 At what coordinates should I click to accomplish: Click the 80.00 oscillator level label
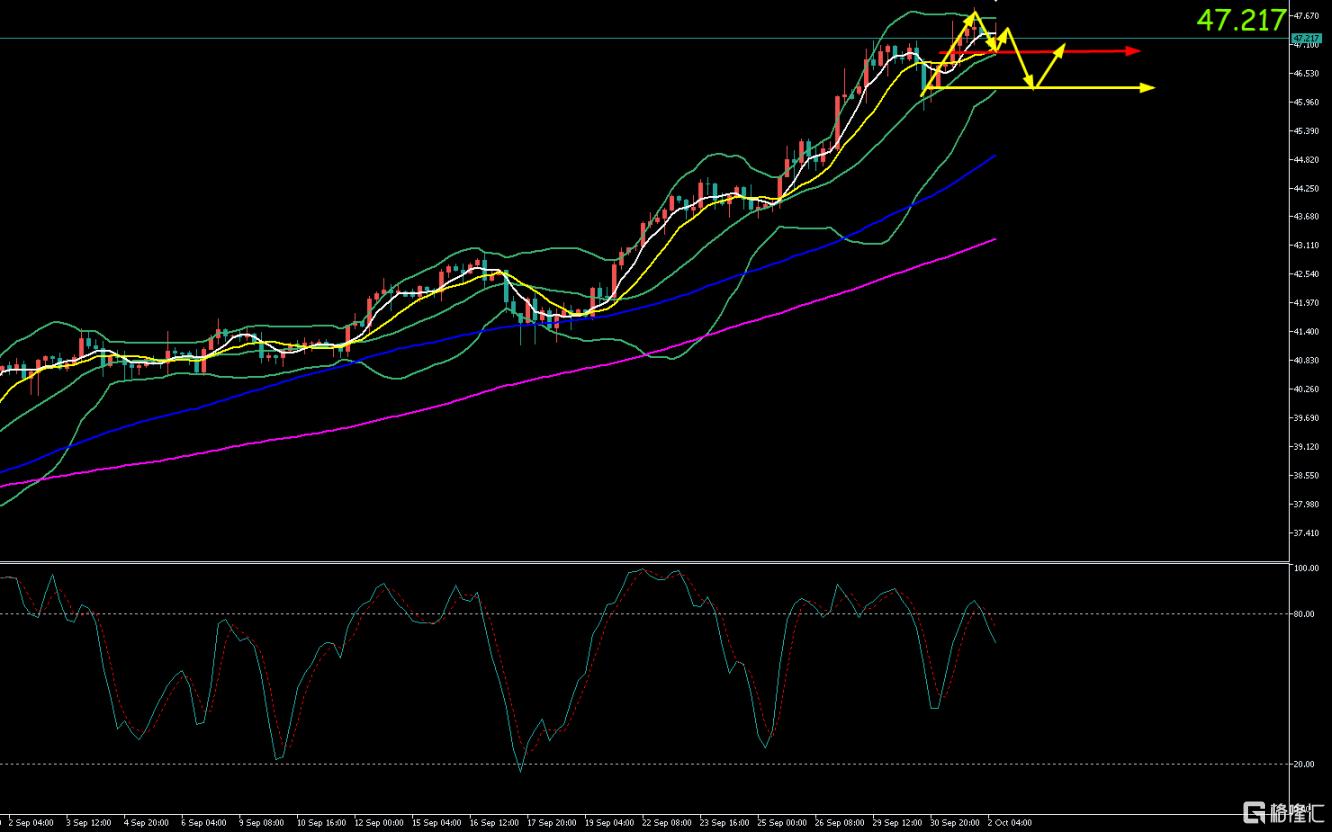click(1304, 614)
